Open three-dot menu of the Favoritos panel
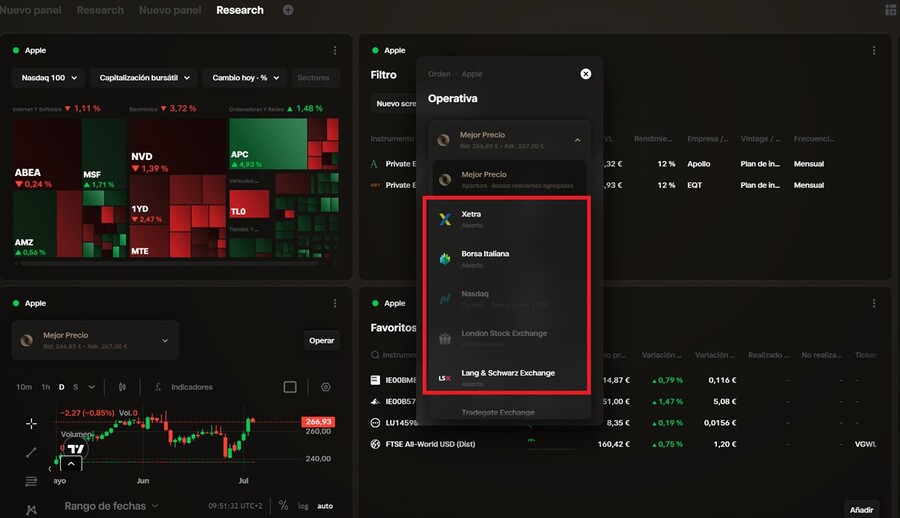Screen dimensions: 900x518 [x=874, y=303]
